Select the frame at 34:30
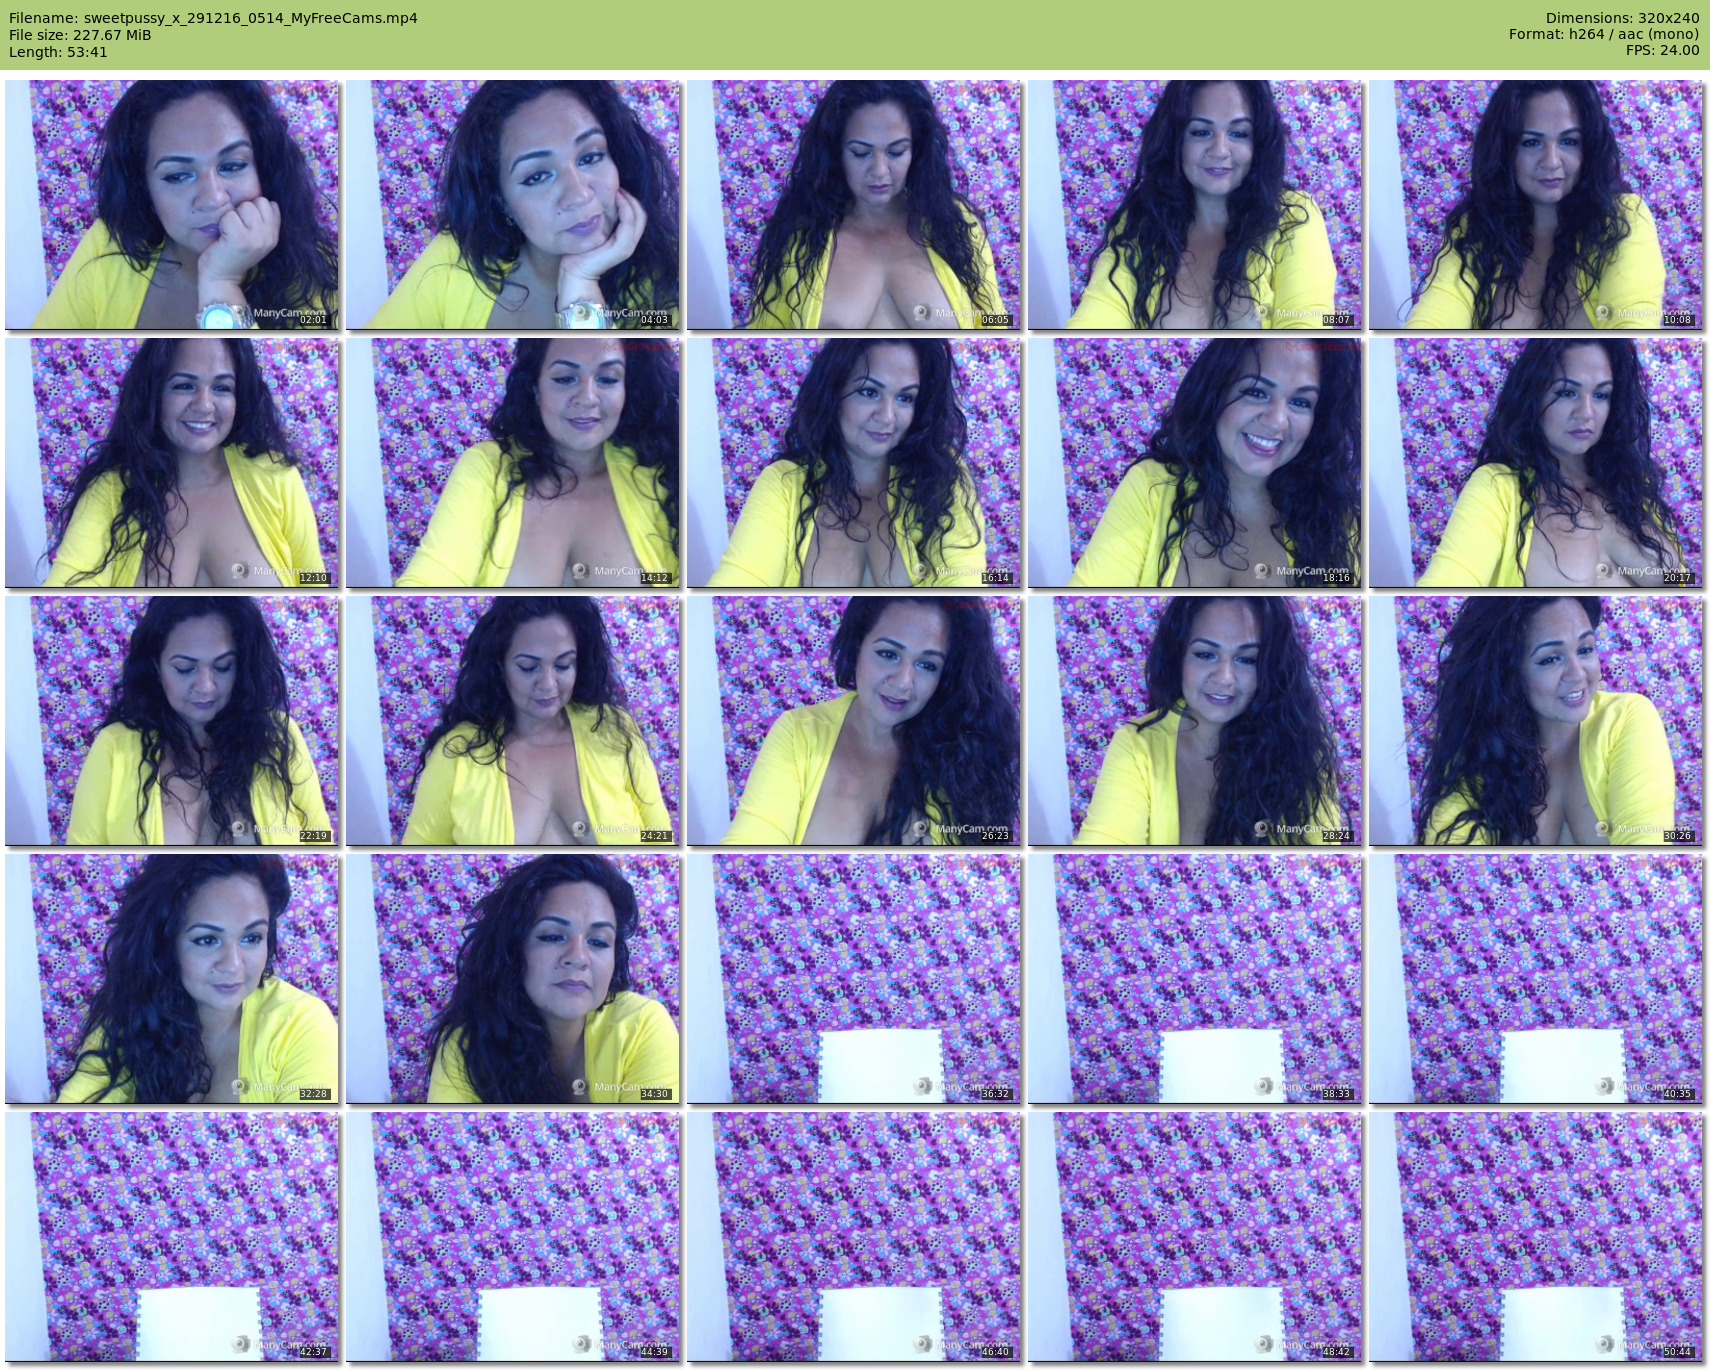The image size is (1710, 1370). (513, 978)
